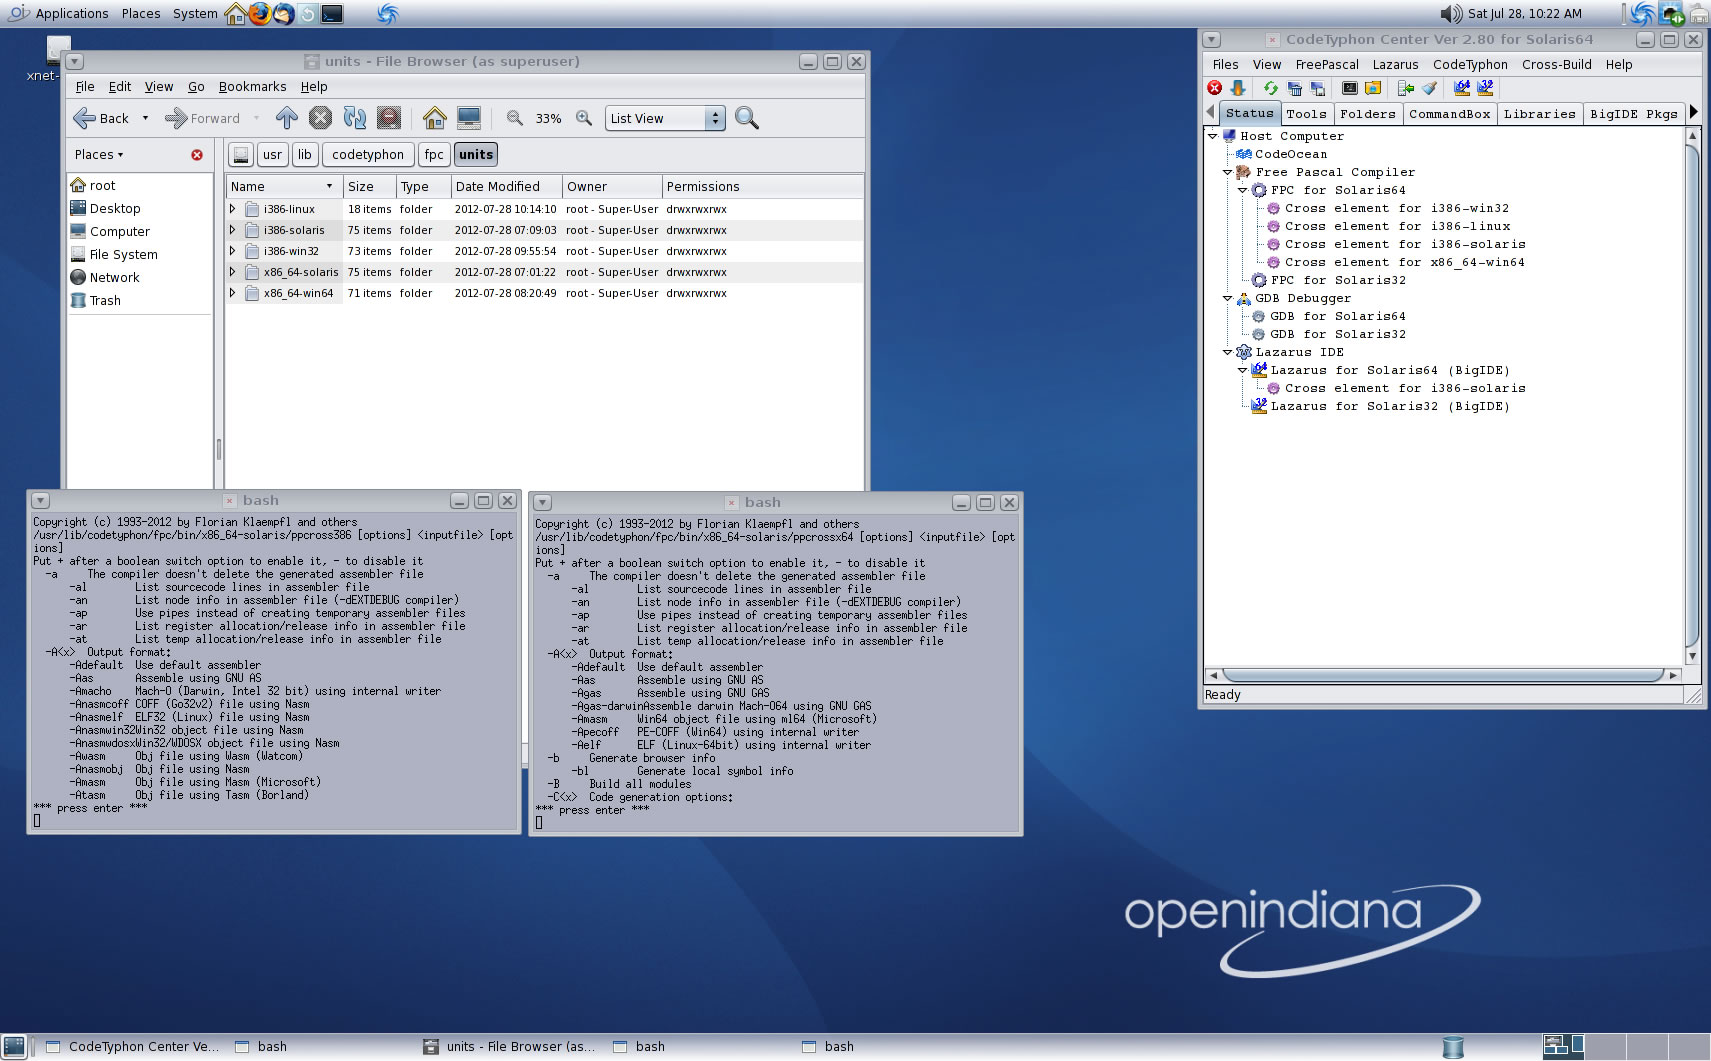Click the trash-can remove icon in CodeTyphon toolbar
Image resolution: width=1711 pixels, height=1061 pixels.
tap(1294, 89)
